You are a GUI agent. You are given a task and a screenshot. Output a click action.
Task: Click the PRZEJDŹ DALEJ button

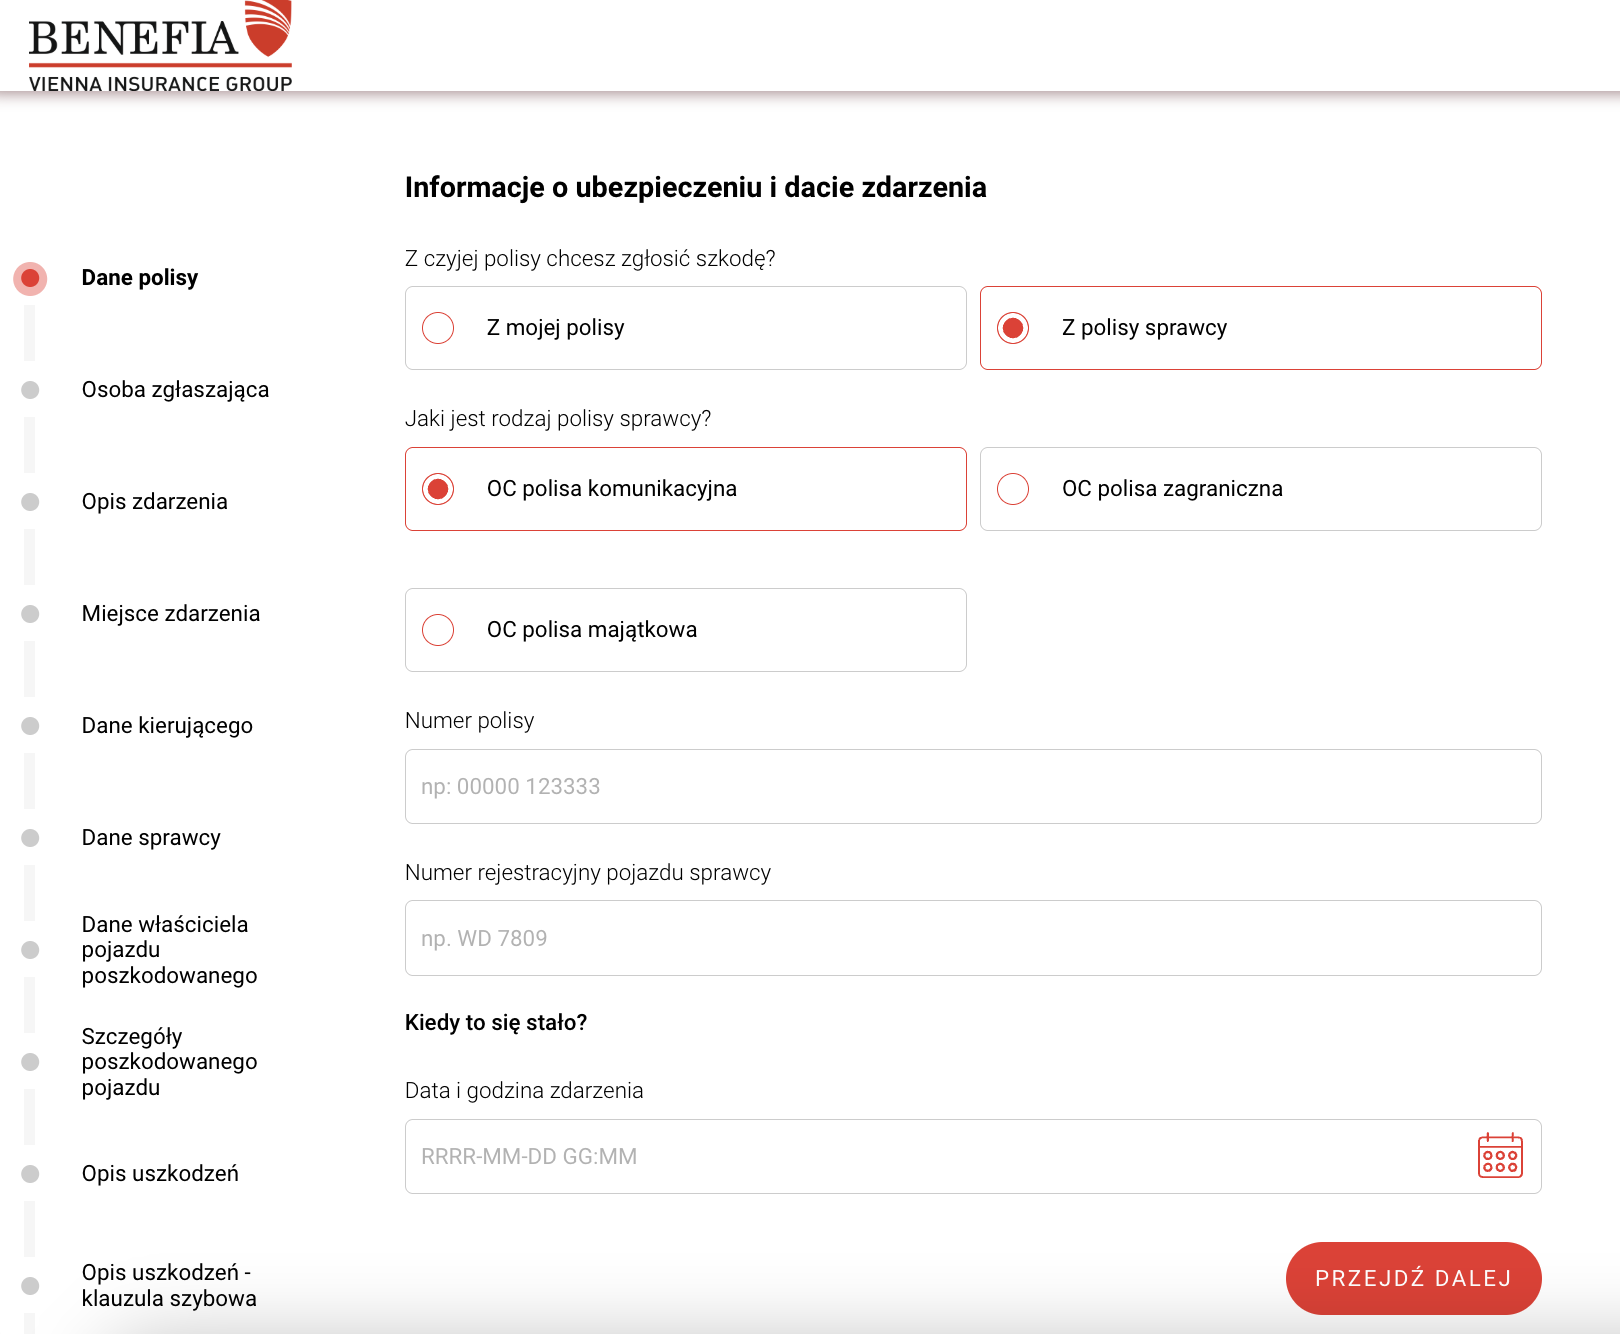[1413, 1278]
